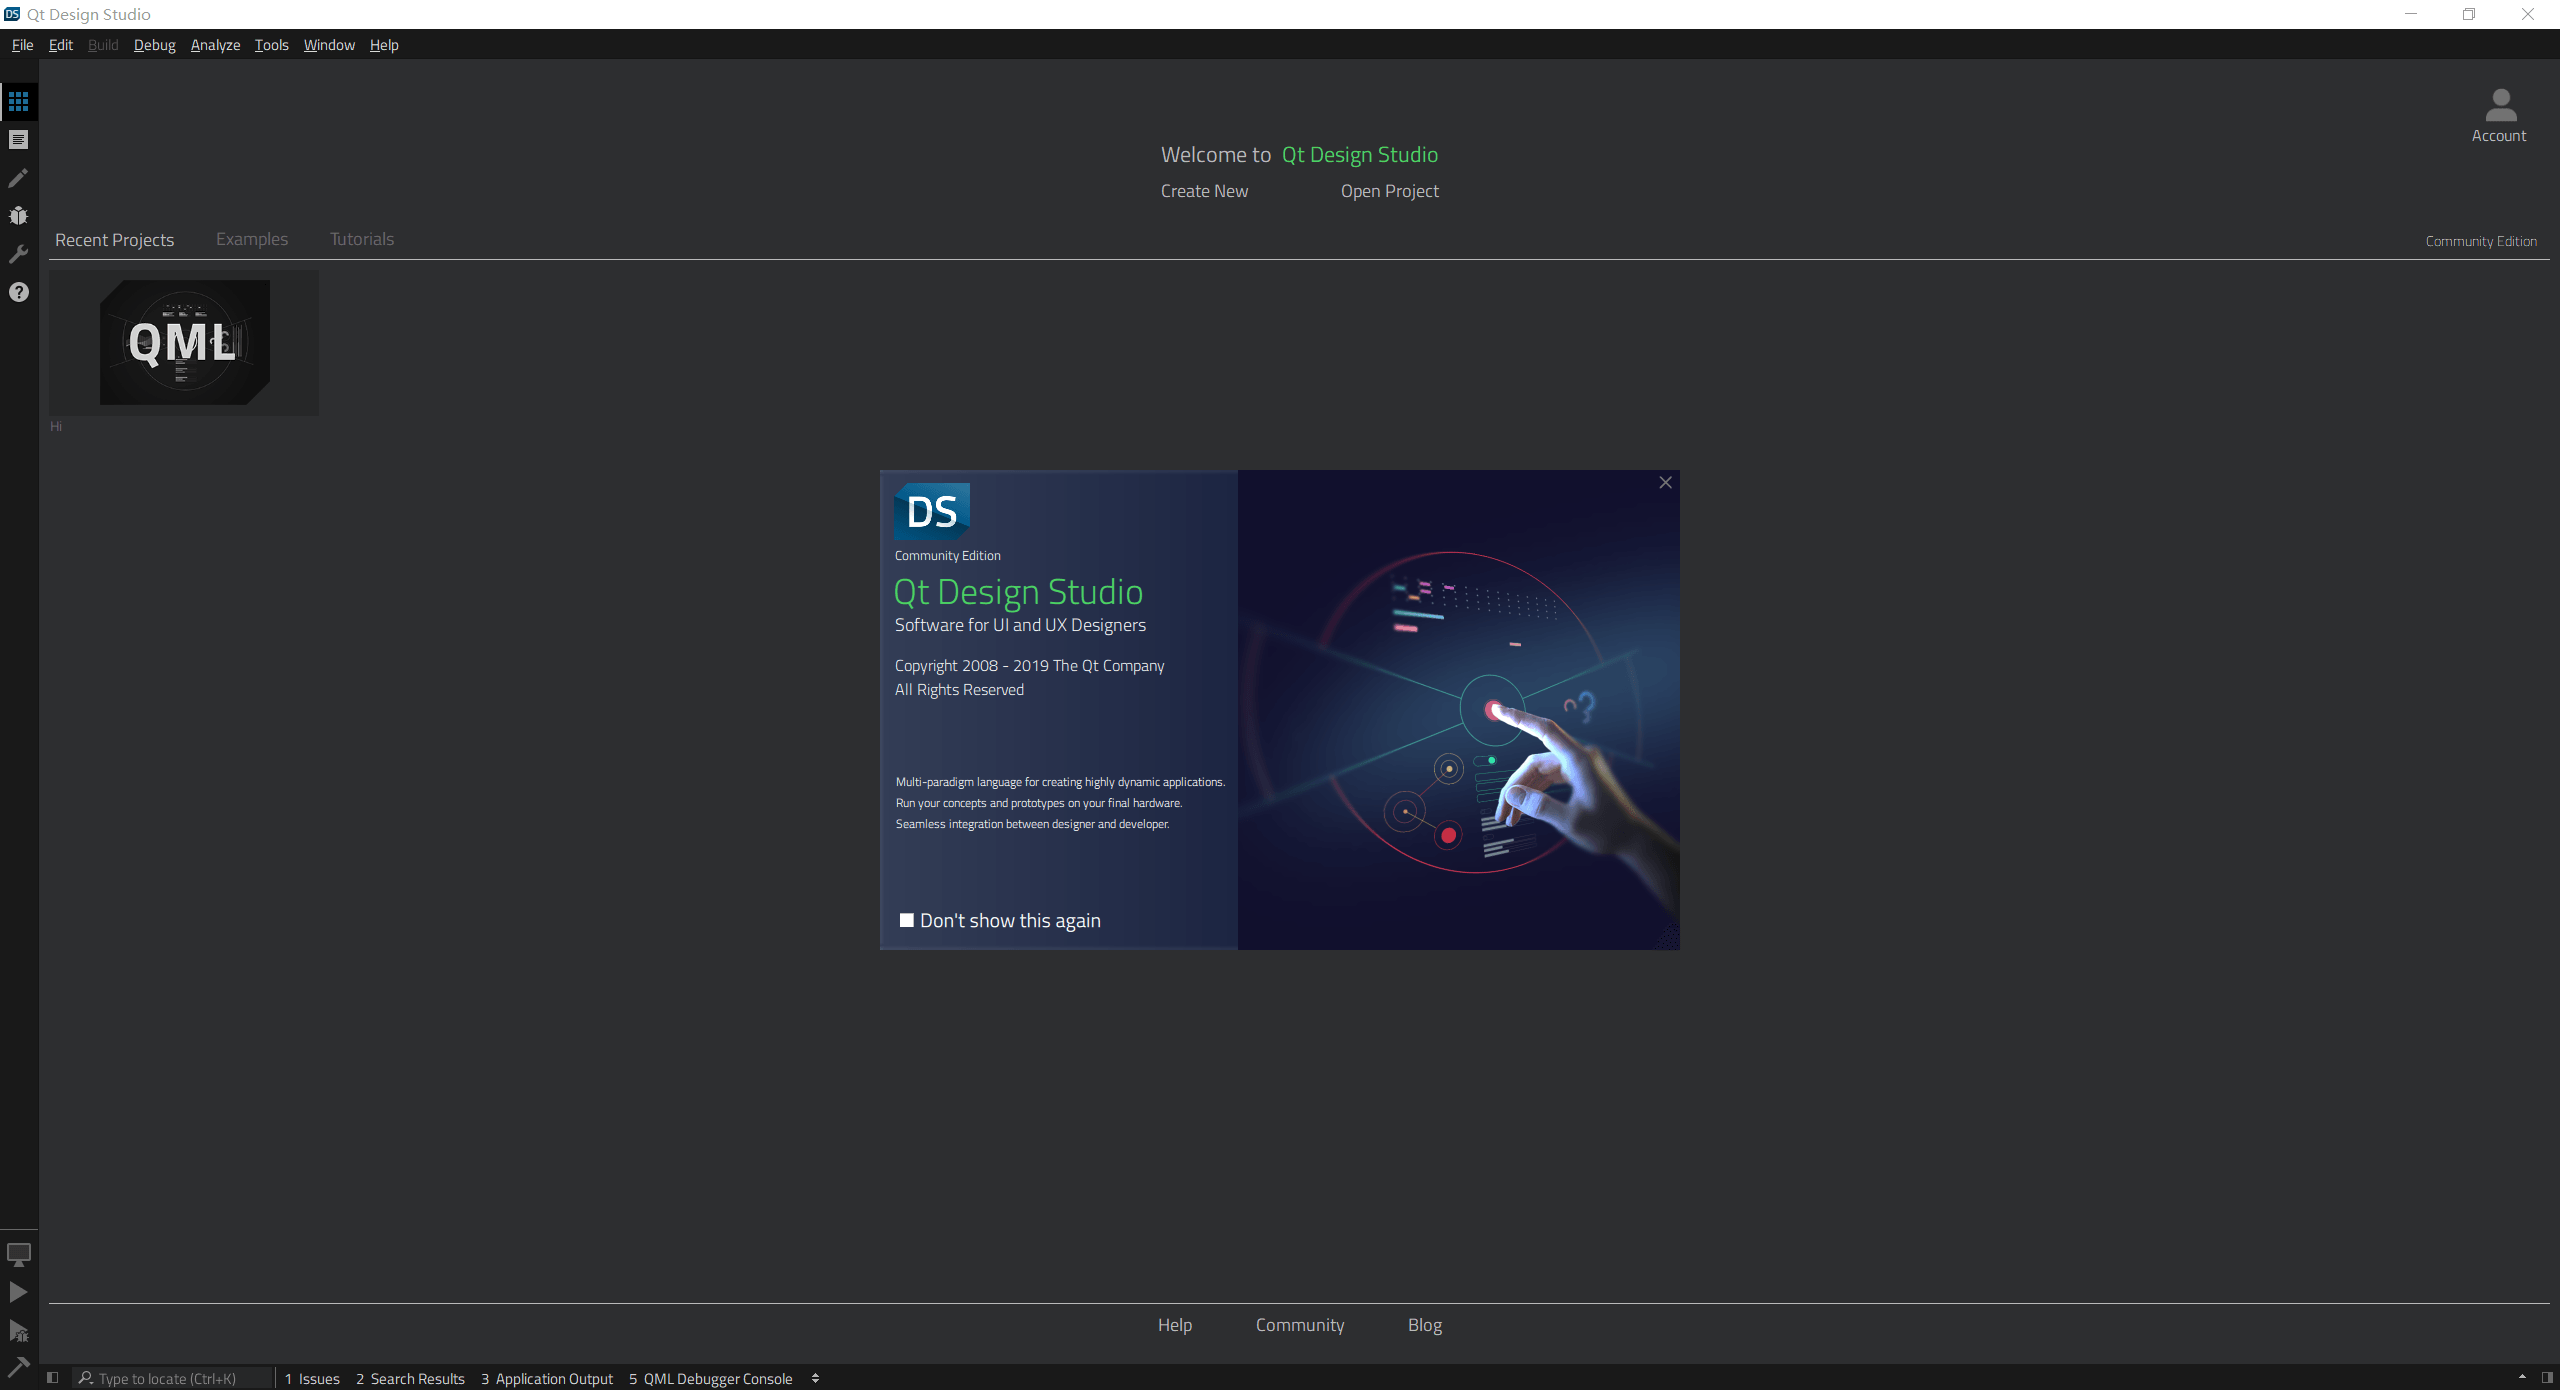
Task: Toggle the right sidebar visibility
Action: tap(2546, 1378)
